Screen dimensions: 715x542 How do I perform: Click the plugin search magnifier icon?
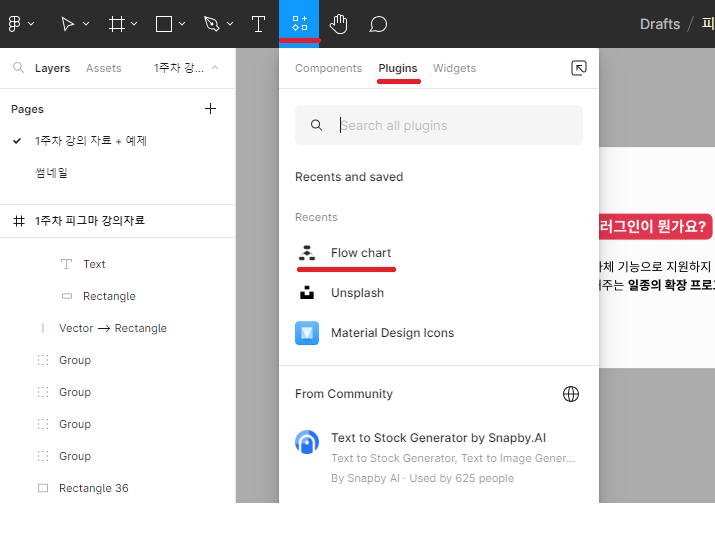coord(316,125)
